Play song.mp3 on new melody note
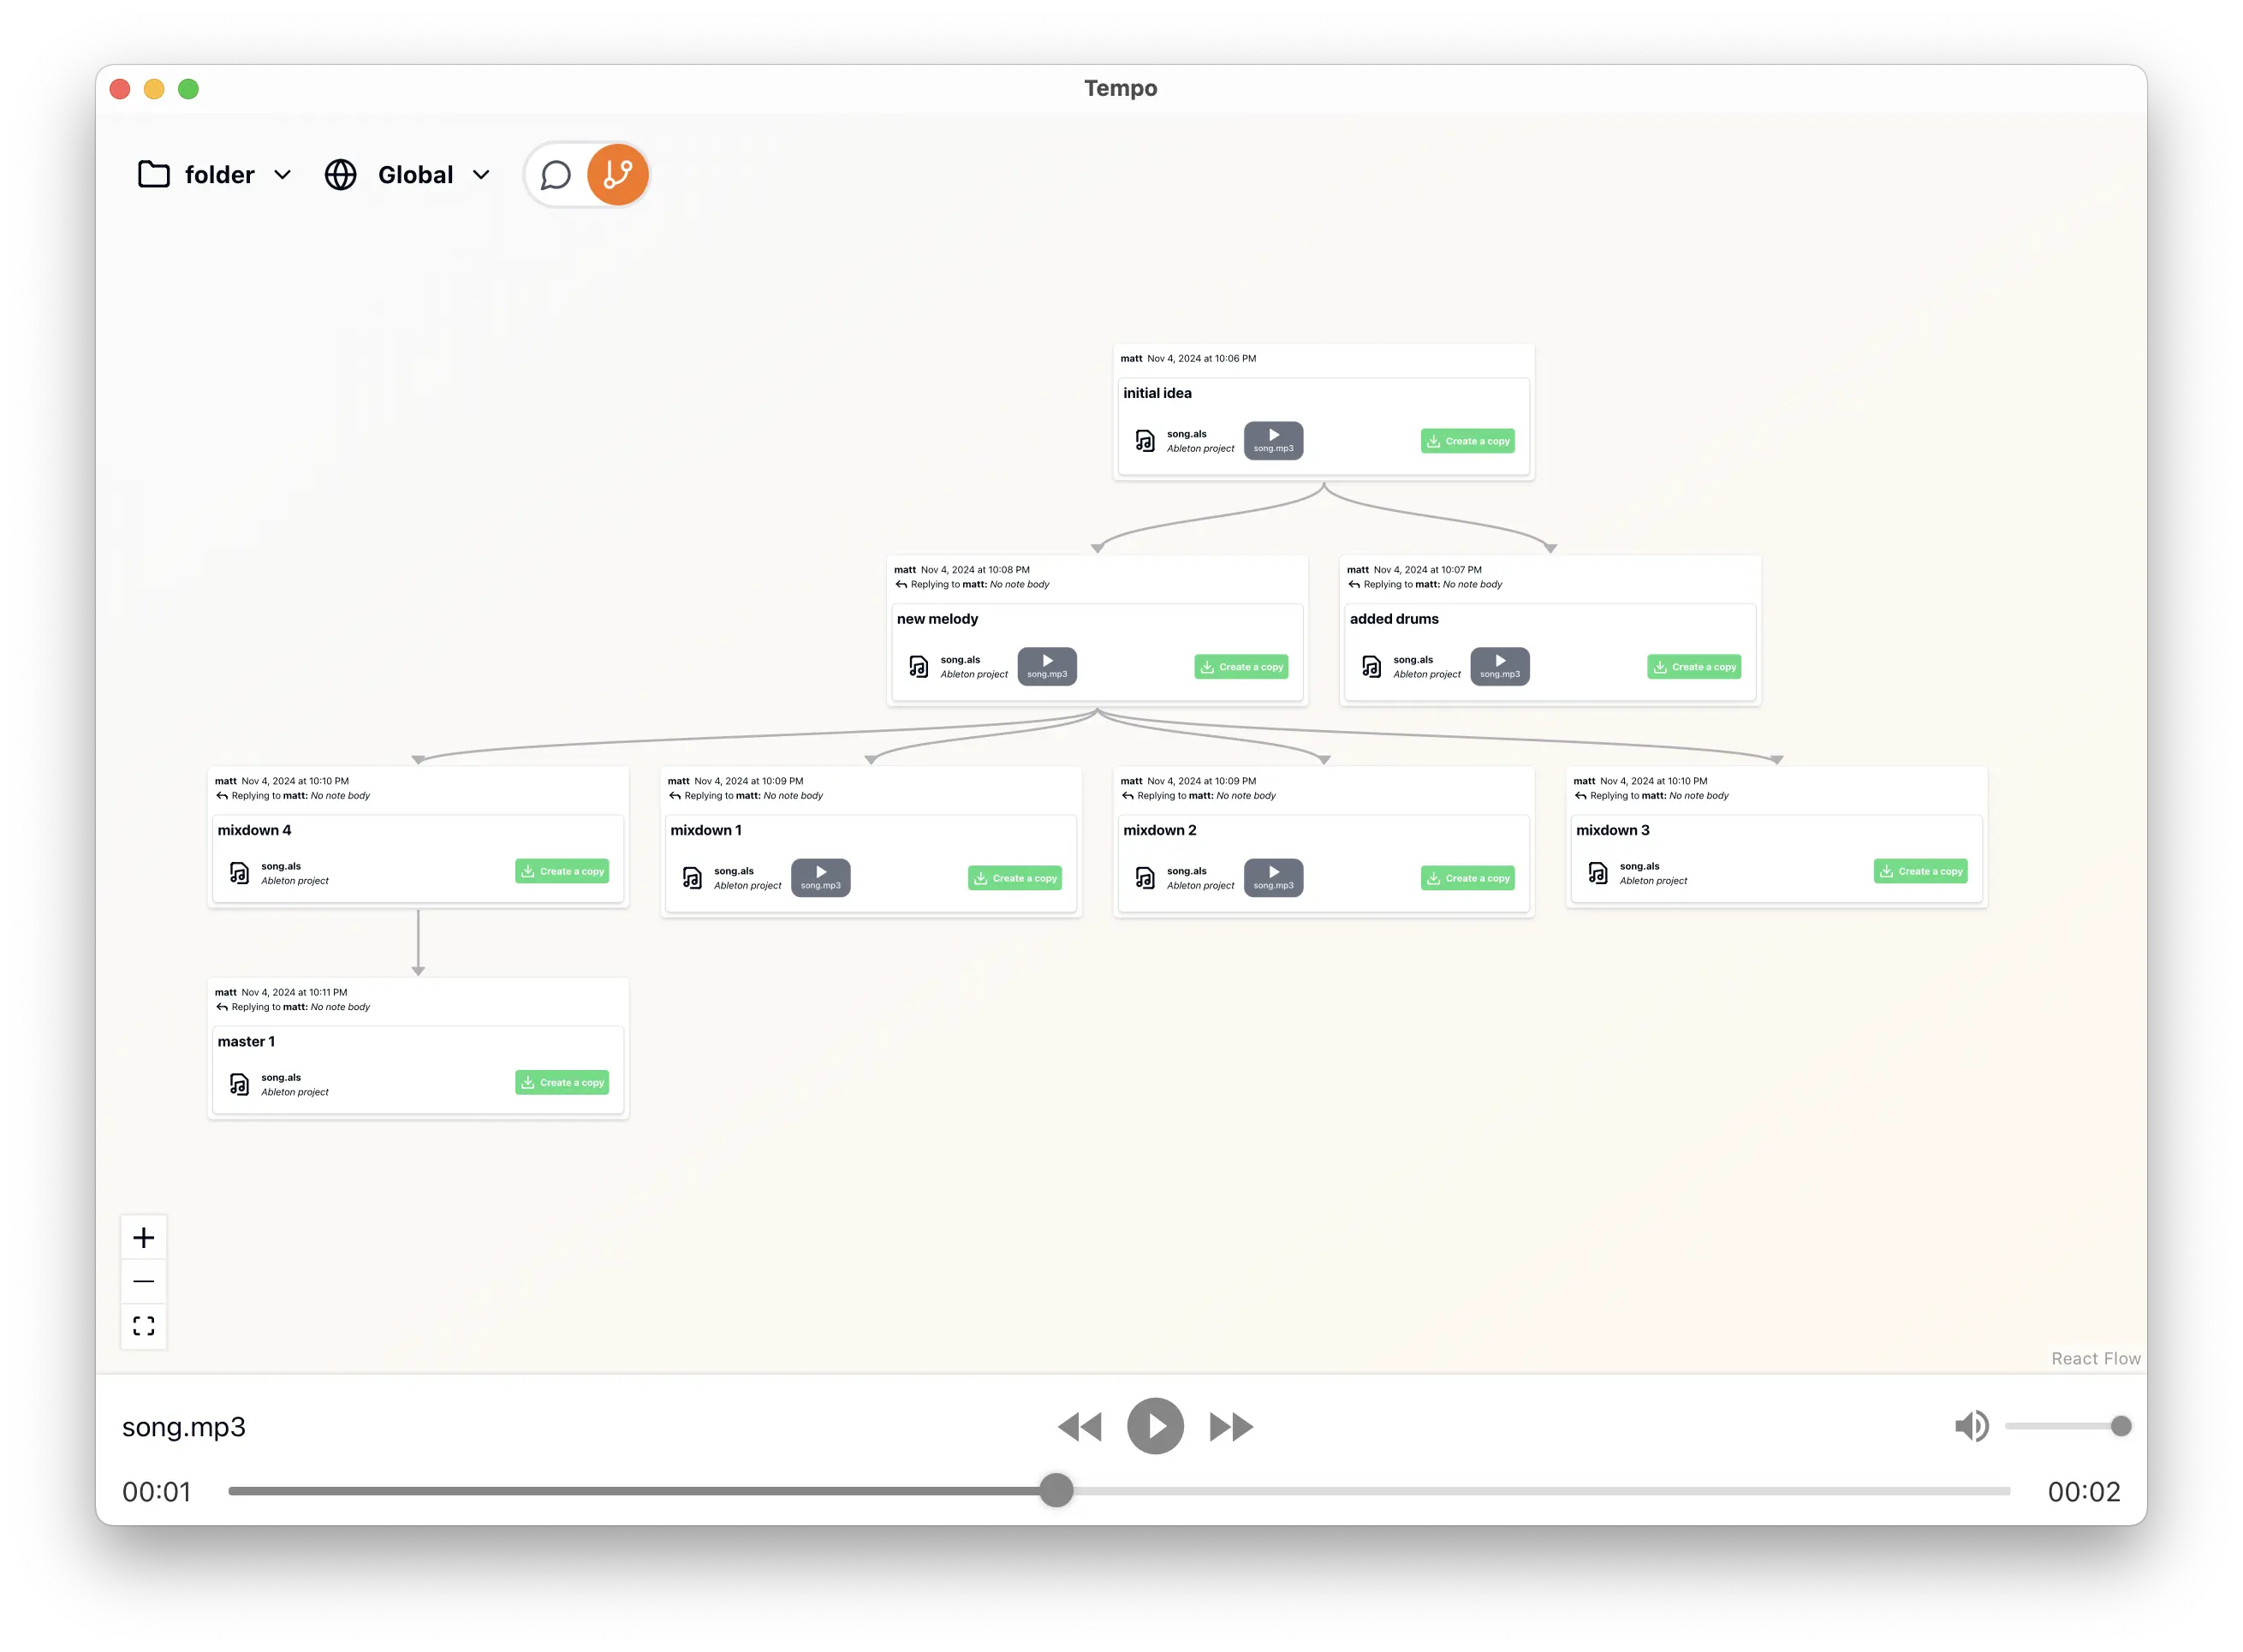Viewport: 2243px width, 1652px height. [1047, 666]
